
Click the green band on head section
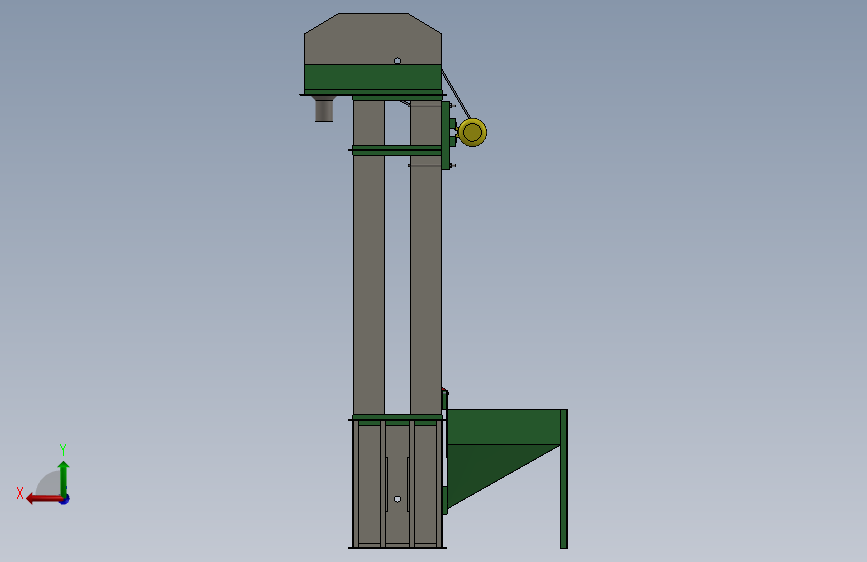tap(373, 77)
